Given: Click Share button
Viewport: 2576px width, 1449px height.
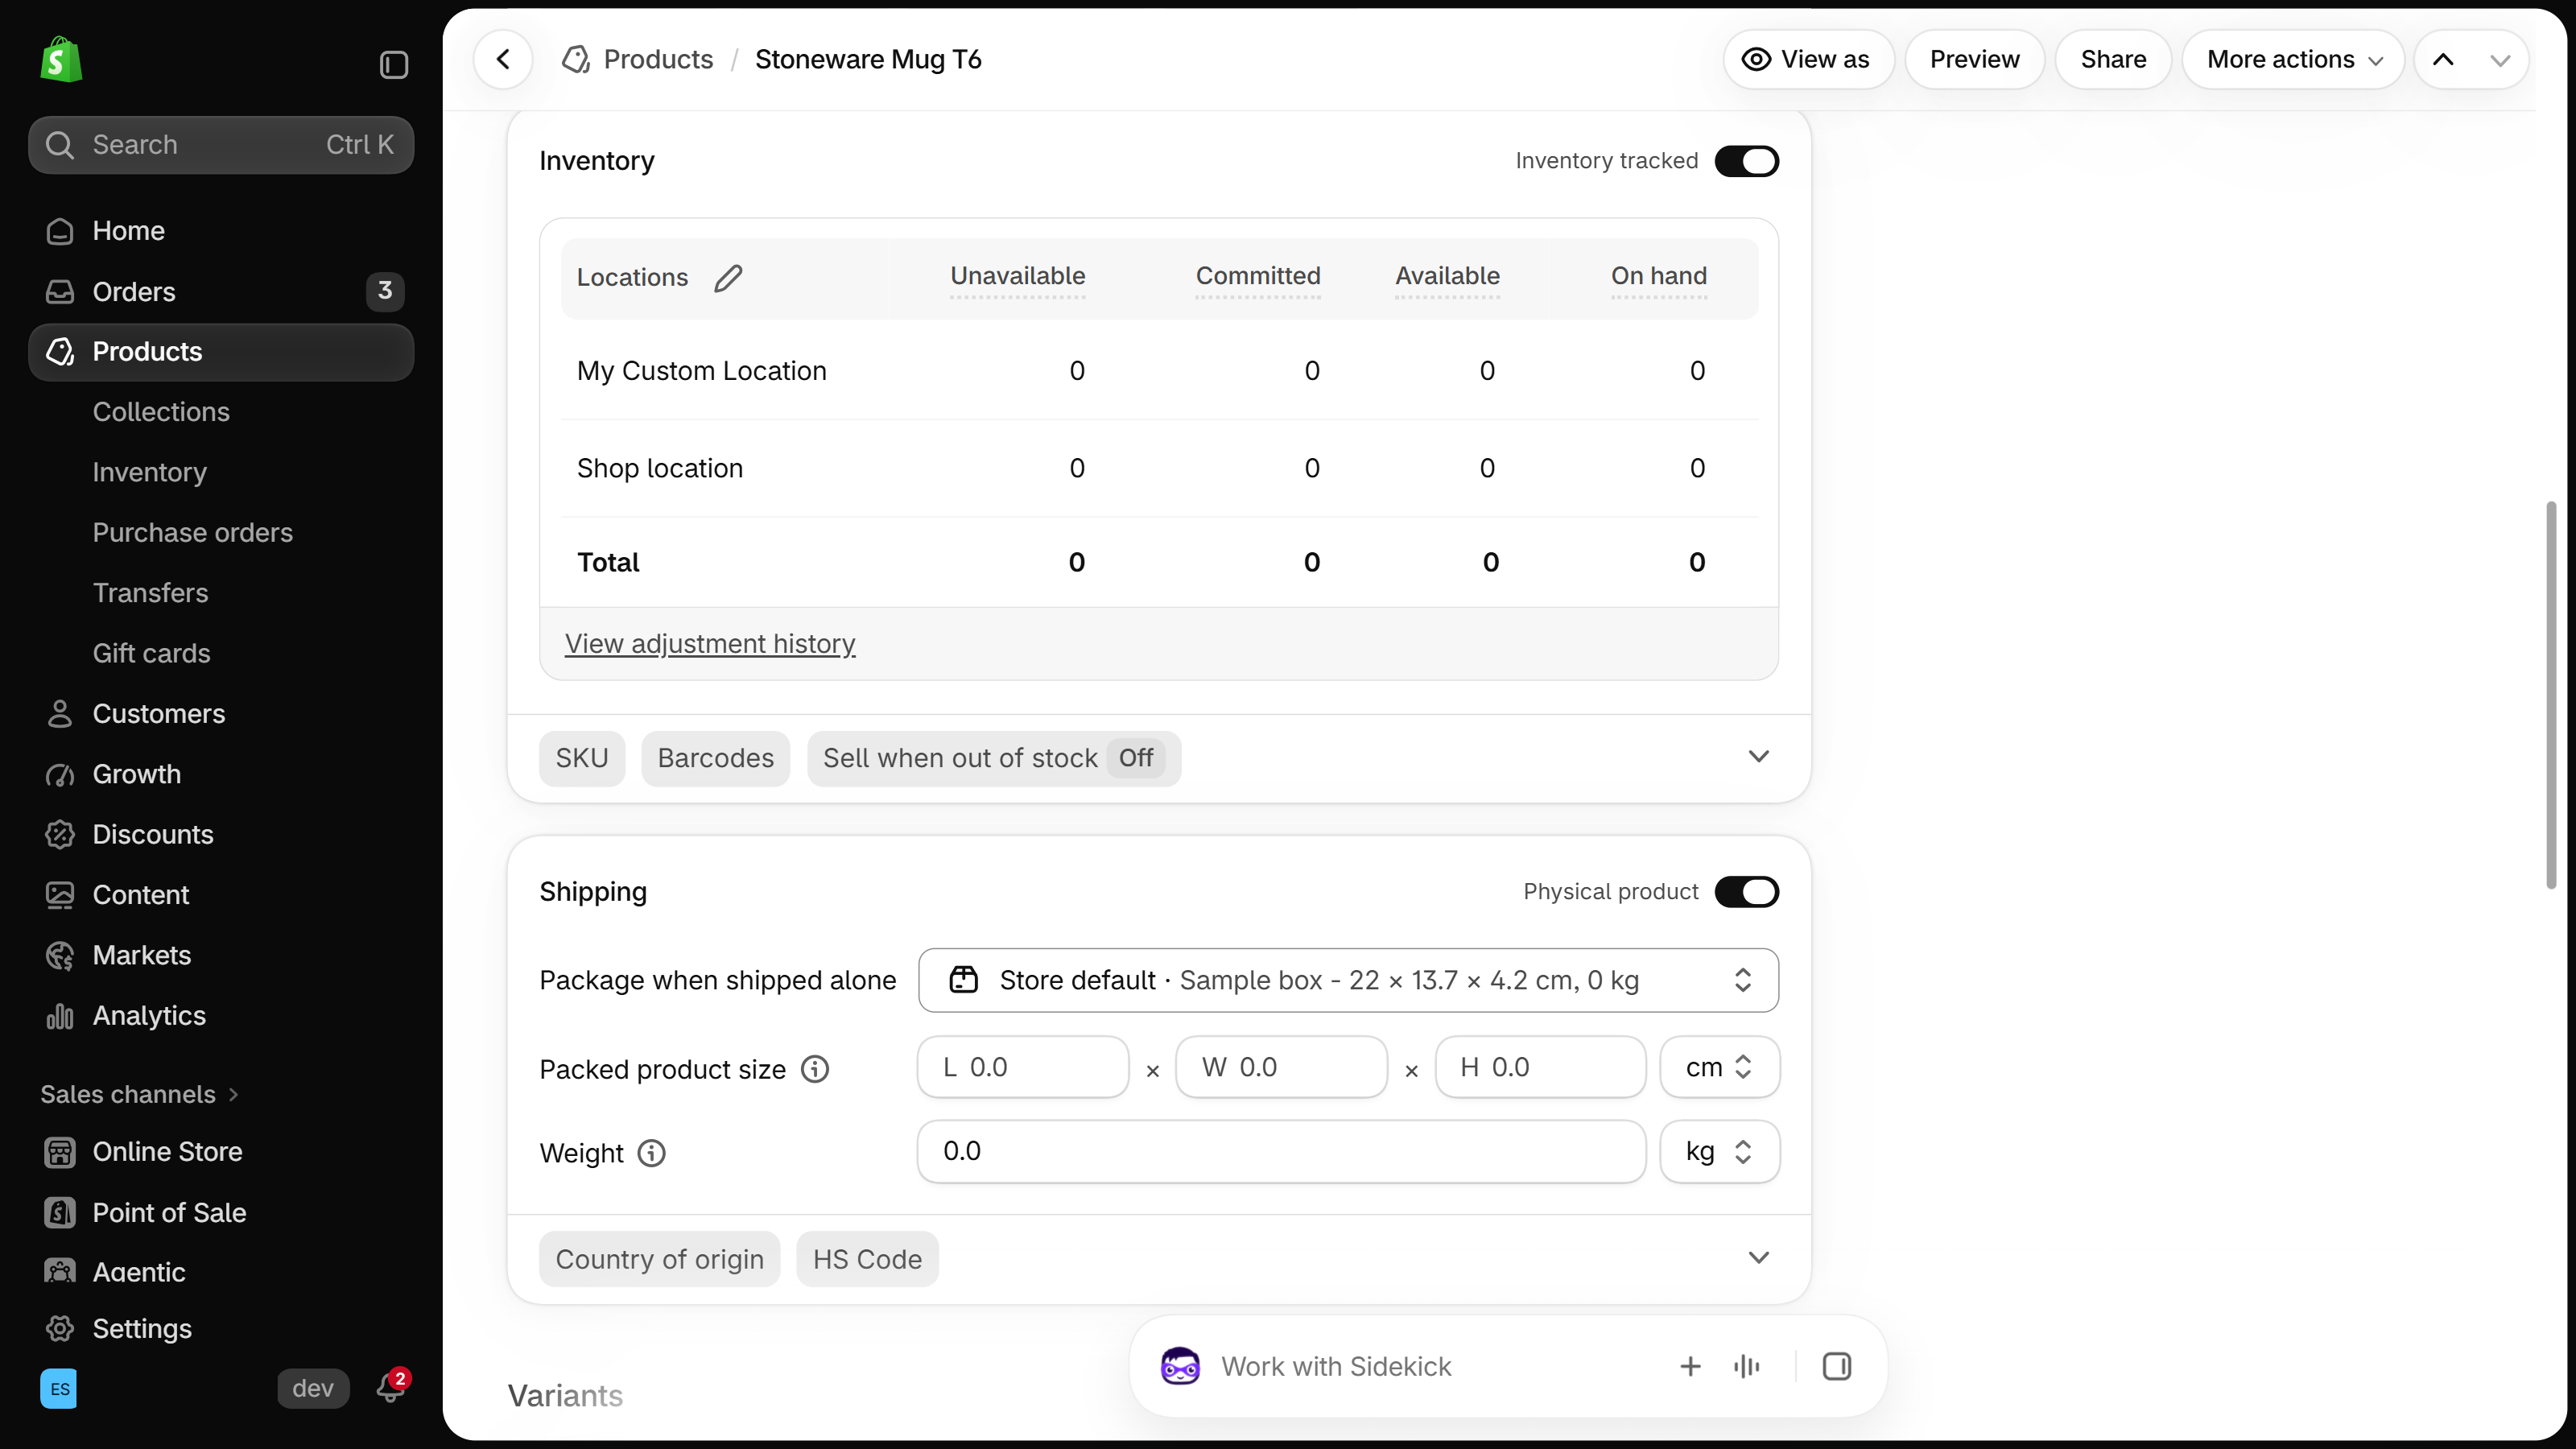Looking at the screenshot, I should point(2113,59).
